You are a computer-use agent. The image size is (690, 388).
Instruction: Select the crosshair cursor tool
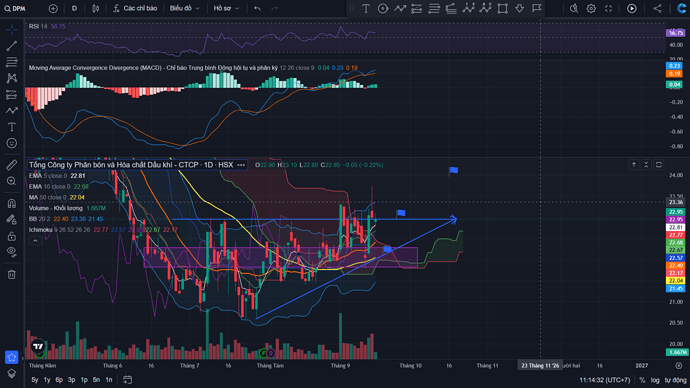pos(12,29)
